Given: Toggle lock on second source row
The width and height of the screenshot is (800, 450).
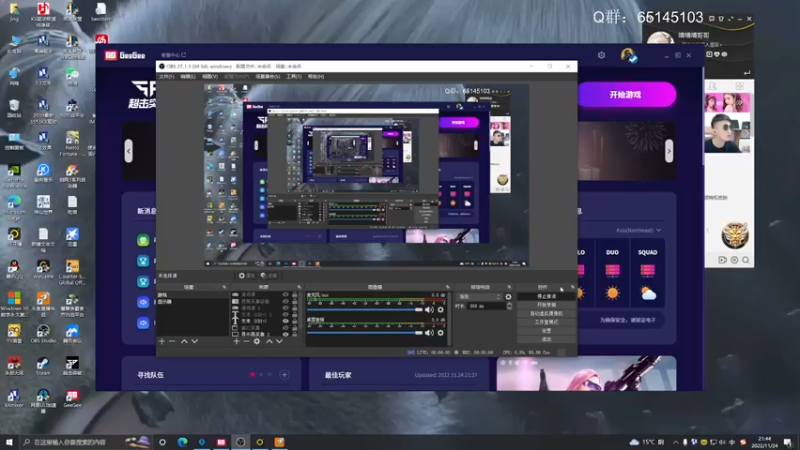Looking at the screenshot, I should point(294,301).
